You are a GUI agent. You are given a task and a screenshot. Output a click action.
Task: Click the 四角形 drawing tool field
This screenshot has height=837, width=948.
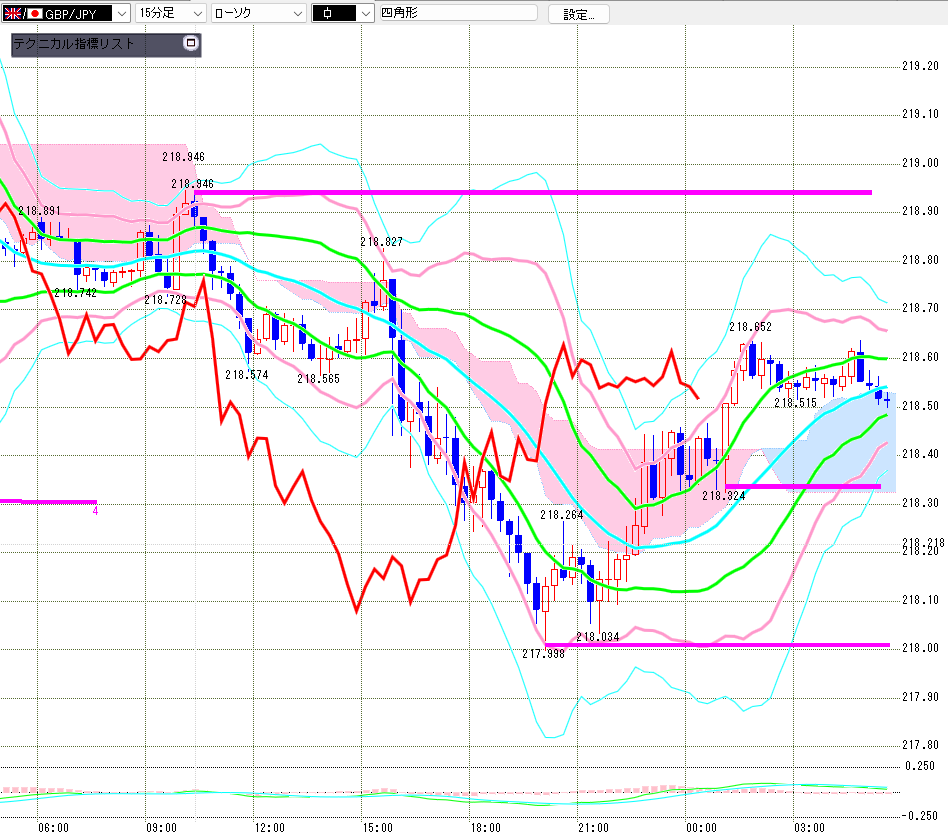click(458, 13)
